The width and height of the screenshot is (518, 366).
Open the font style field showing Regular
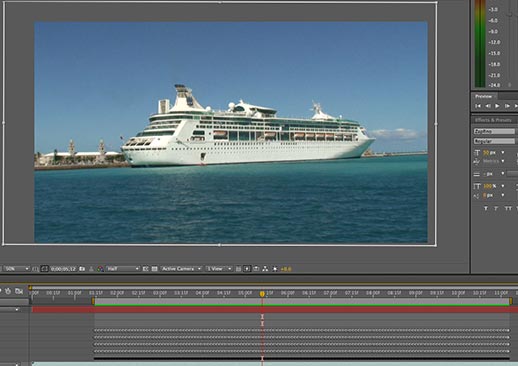(x=494, y=141)
